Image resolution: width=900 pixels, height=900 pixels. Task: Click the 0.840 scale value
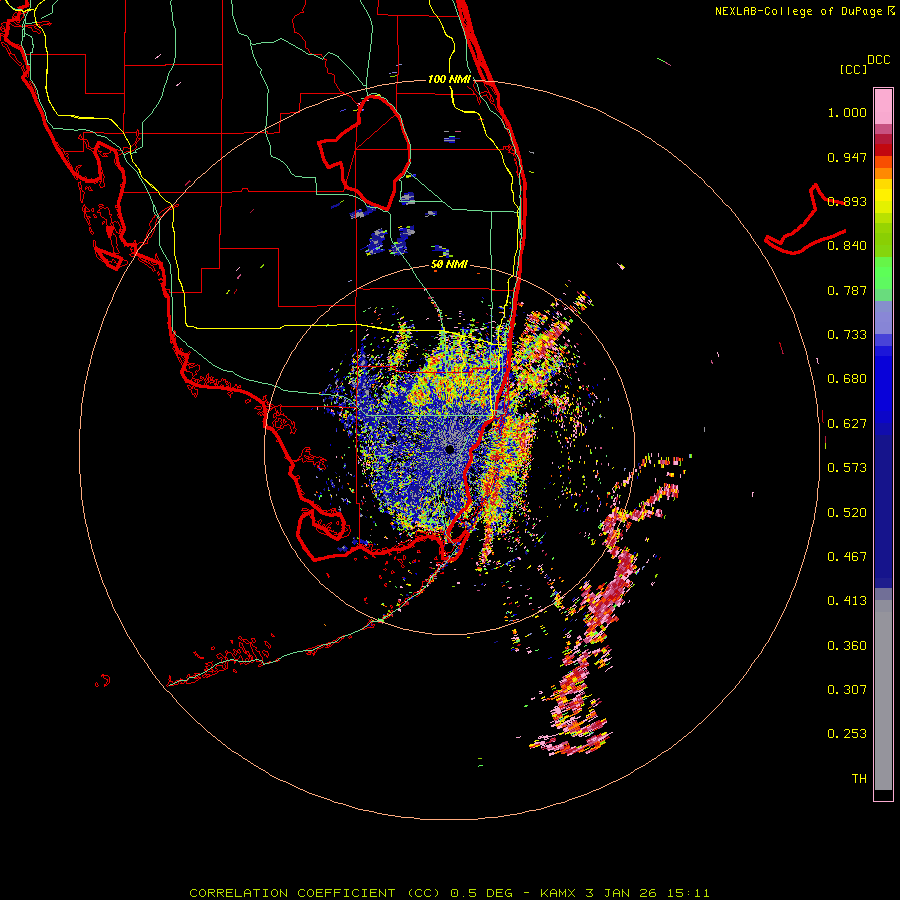click(x=847, y=246)
